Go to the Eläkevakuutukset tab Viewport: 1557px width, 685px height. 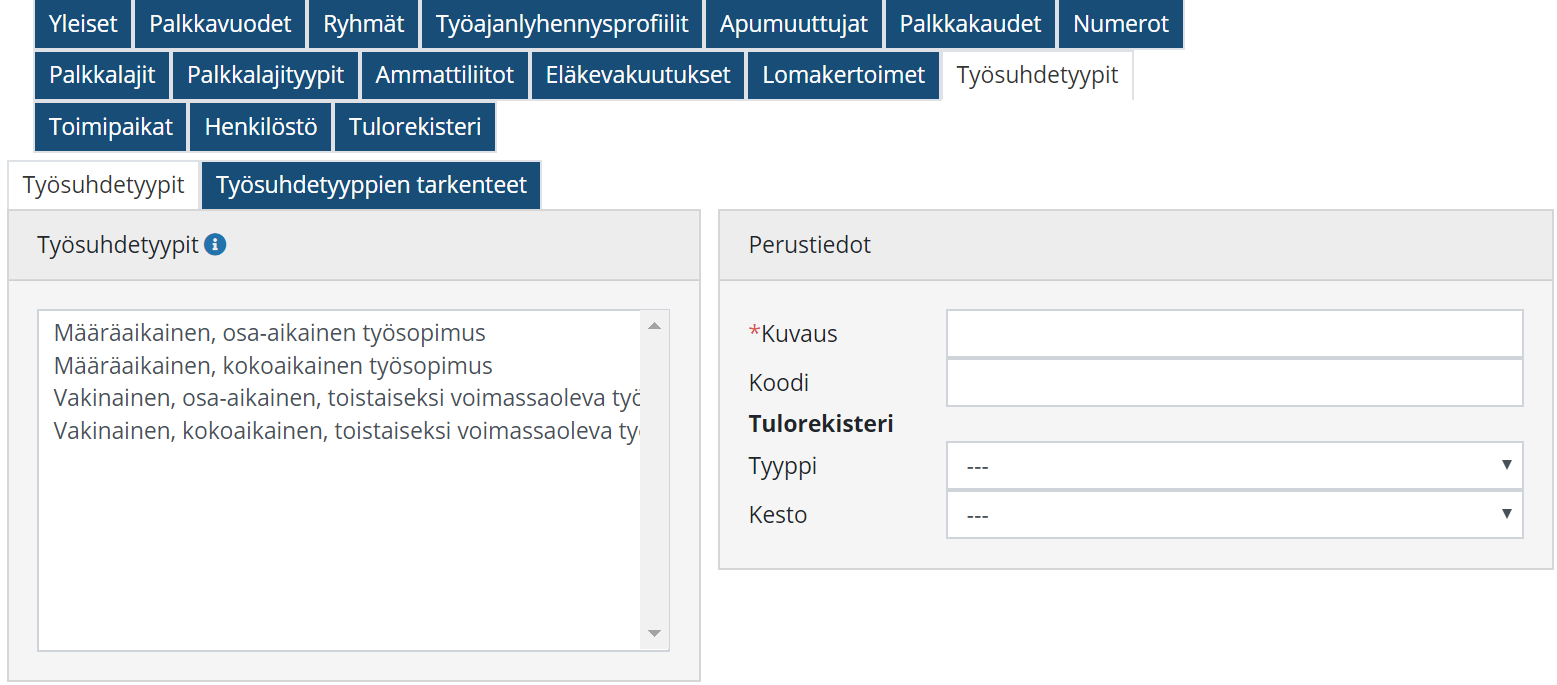pos(638,75)
